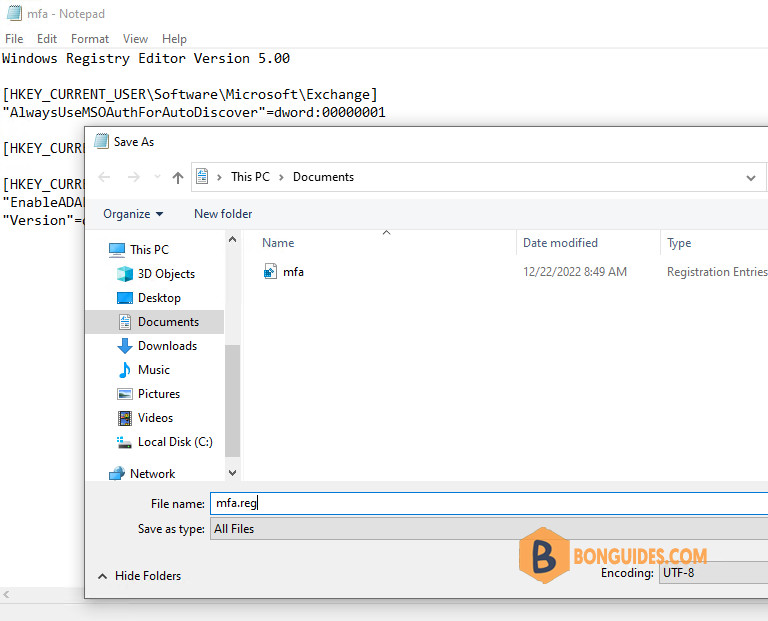Click the This PC monitor icon

pos(117,250)
